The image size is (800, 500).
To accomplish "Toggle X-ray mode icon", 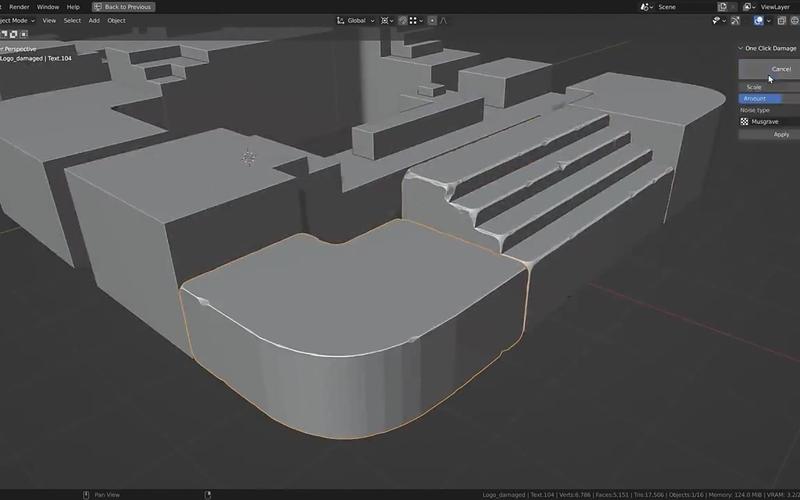I will tap(781, 20).
